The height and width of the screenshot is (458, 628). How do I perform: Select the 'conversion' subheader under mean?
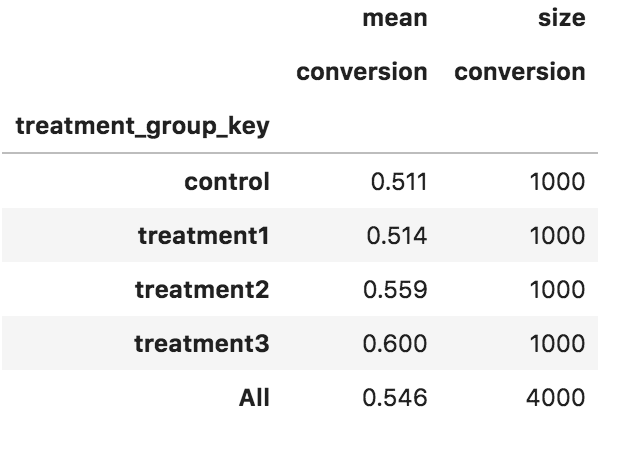[362, 72]
